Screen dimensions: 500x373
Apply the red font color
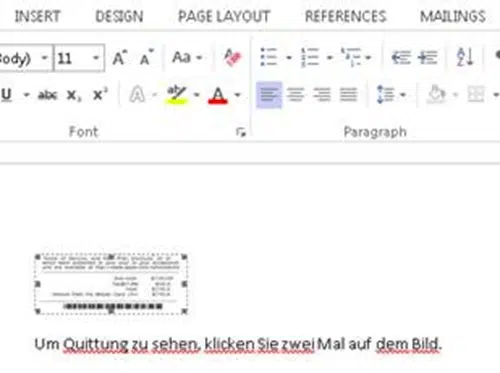[218, 95]
